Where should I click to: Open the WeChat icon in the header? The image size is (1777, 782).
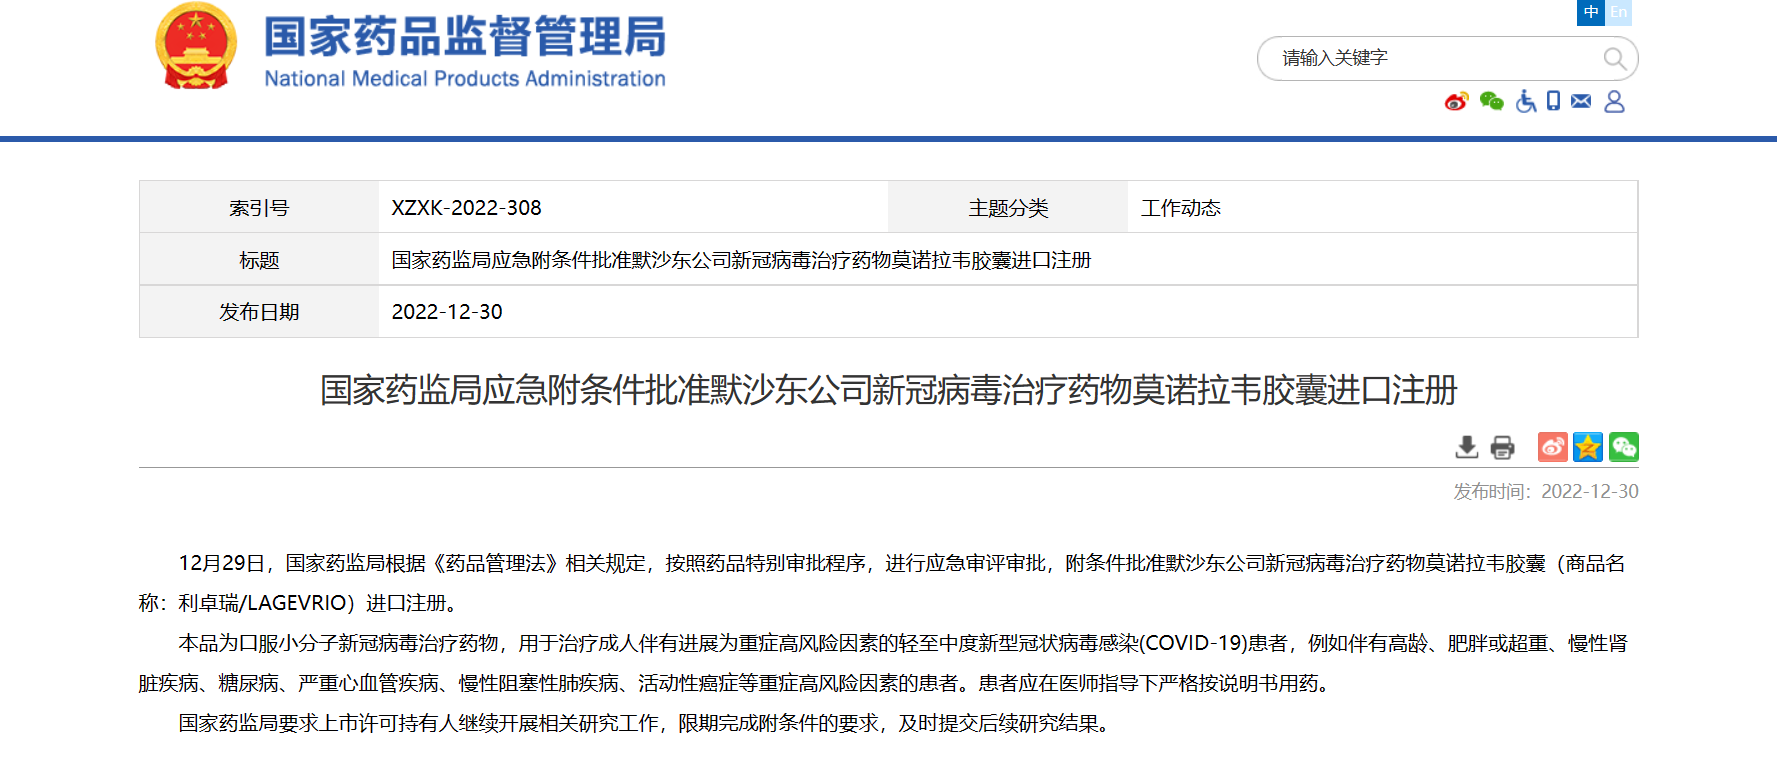(1491, 101)
